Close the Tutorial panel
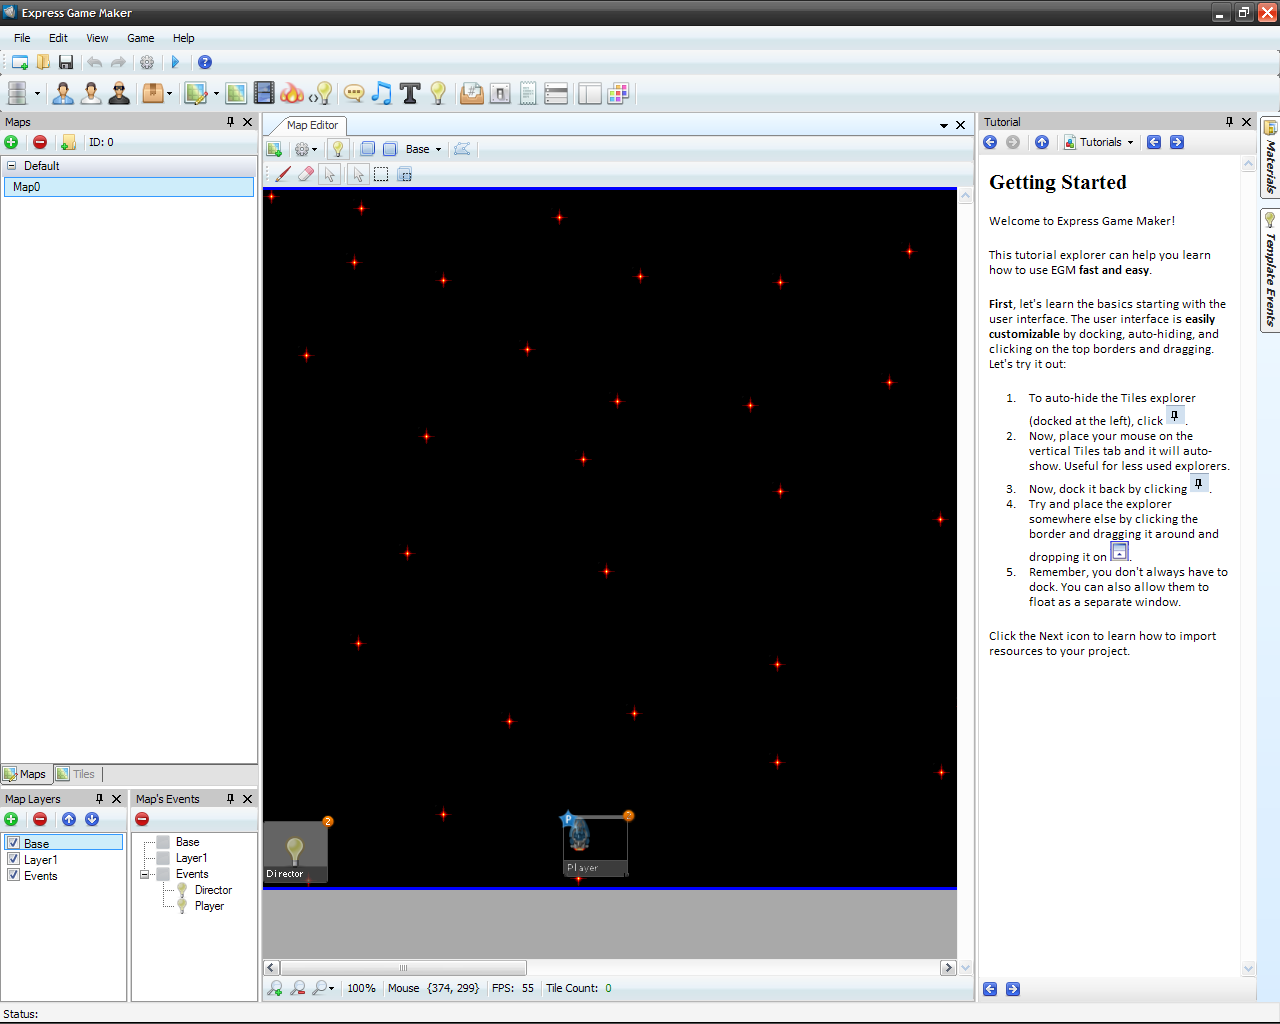This screenshot has width=1280, height=1024. [1247, 122]
